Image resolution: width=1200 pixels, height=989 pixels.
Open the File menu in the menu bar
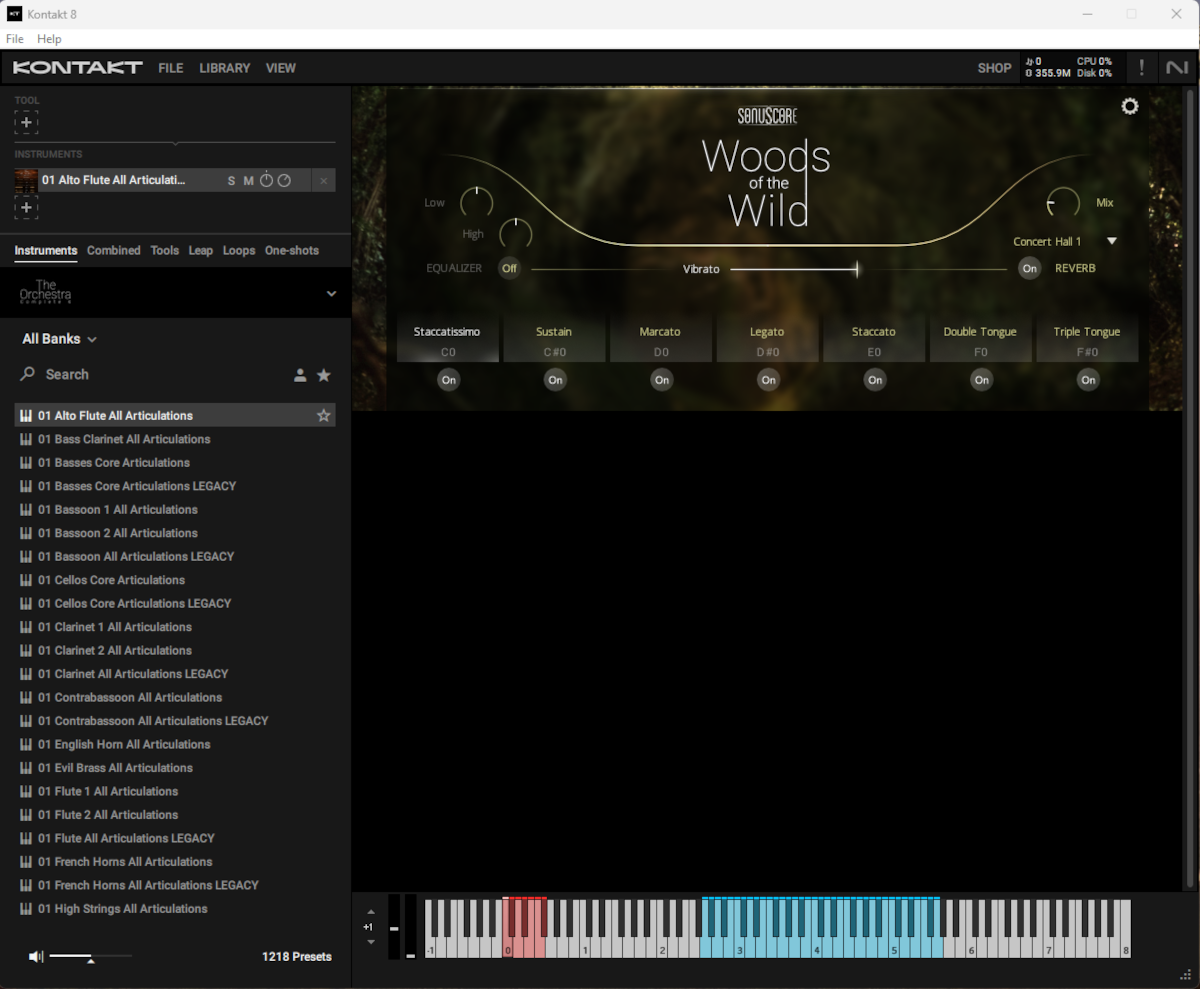15,39
